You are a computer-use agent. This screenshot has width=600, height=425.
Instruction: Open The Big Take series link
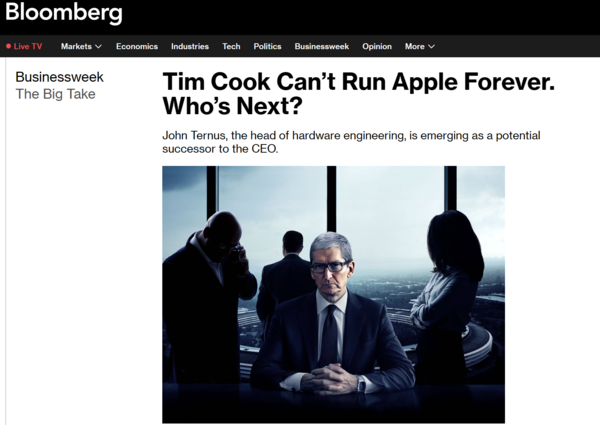coord(55,94)
